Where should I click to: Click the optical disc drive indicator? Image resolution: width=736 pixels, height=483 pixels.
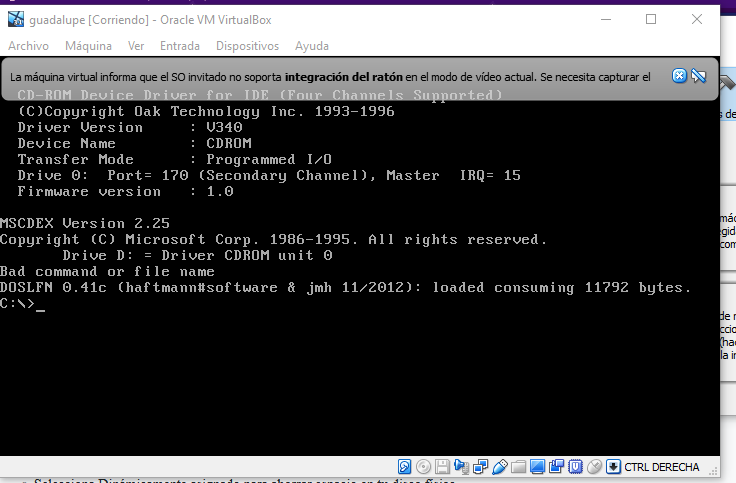pos(423,466)
